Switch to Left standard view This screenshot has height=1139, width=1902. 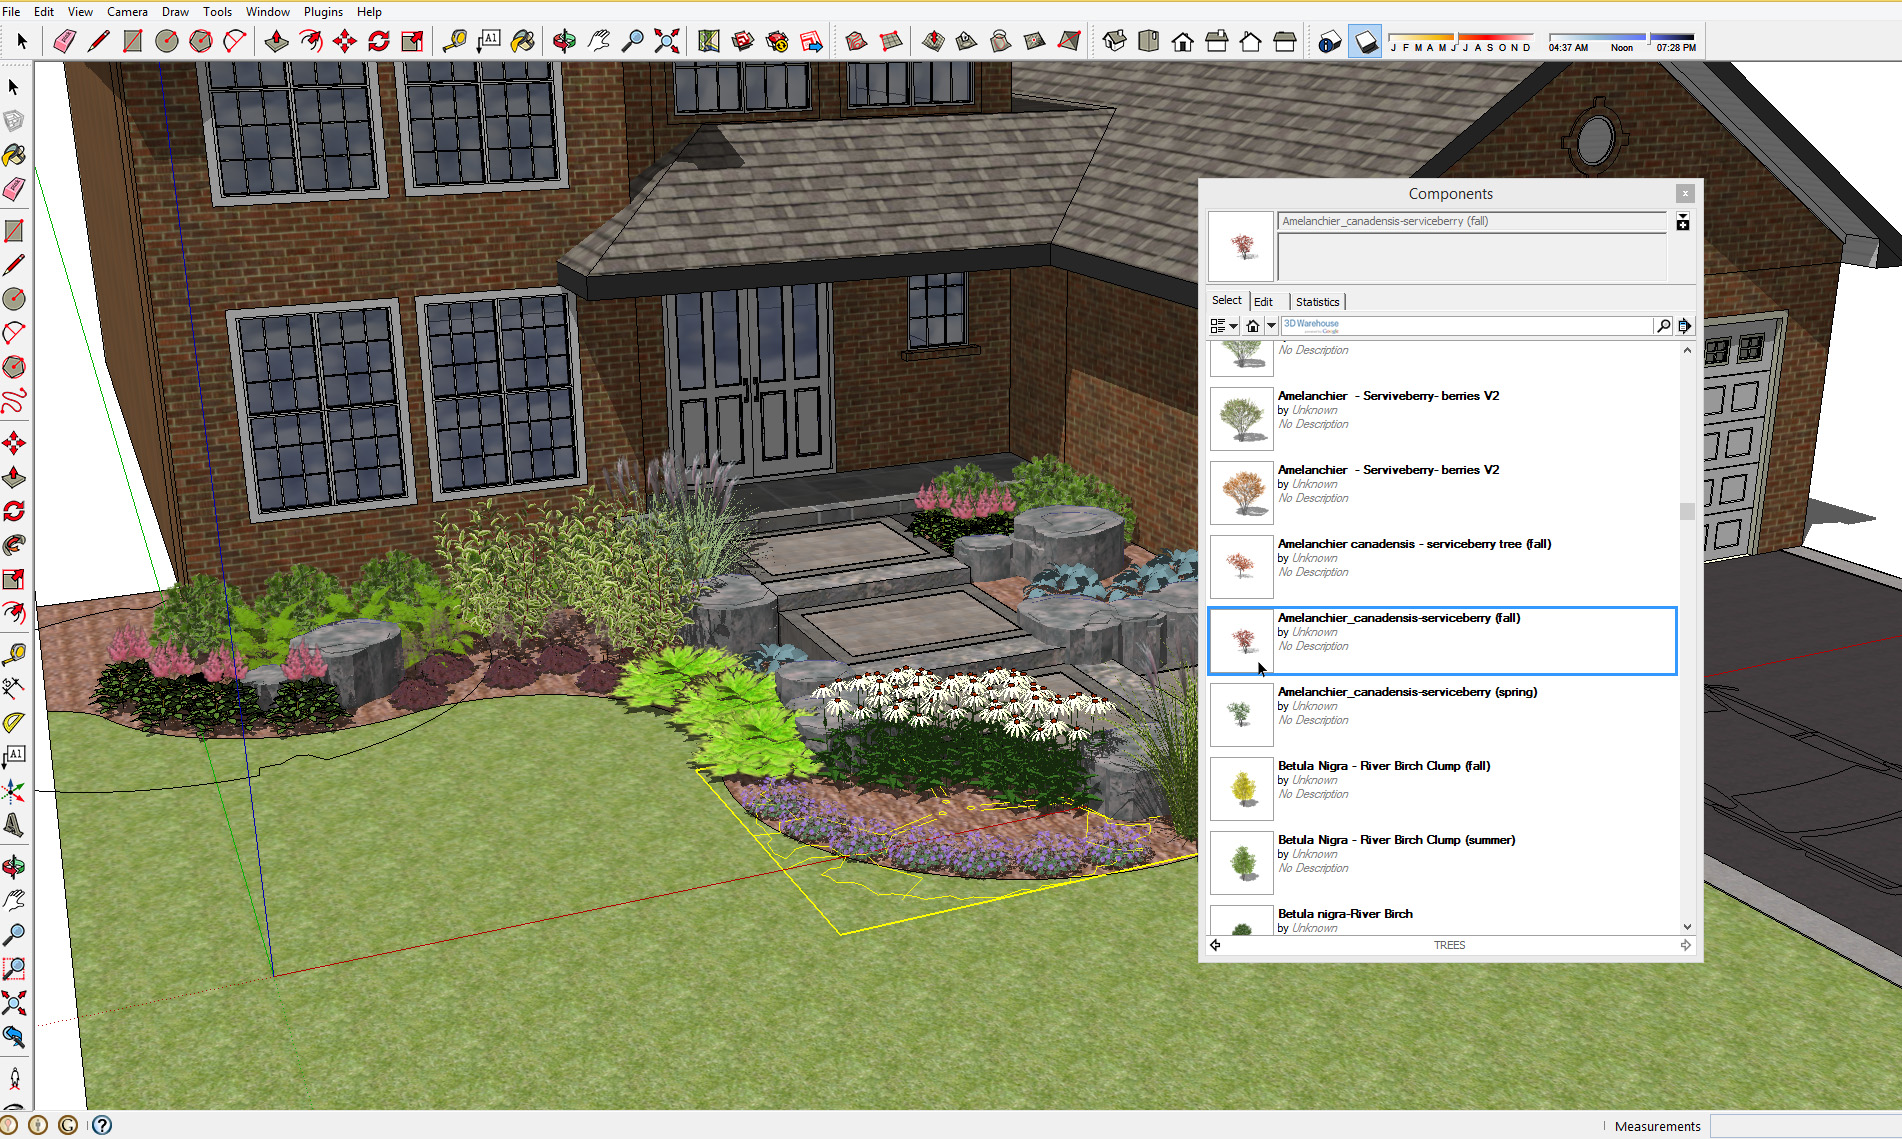[x=1285, y=41]
